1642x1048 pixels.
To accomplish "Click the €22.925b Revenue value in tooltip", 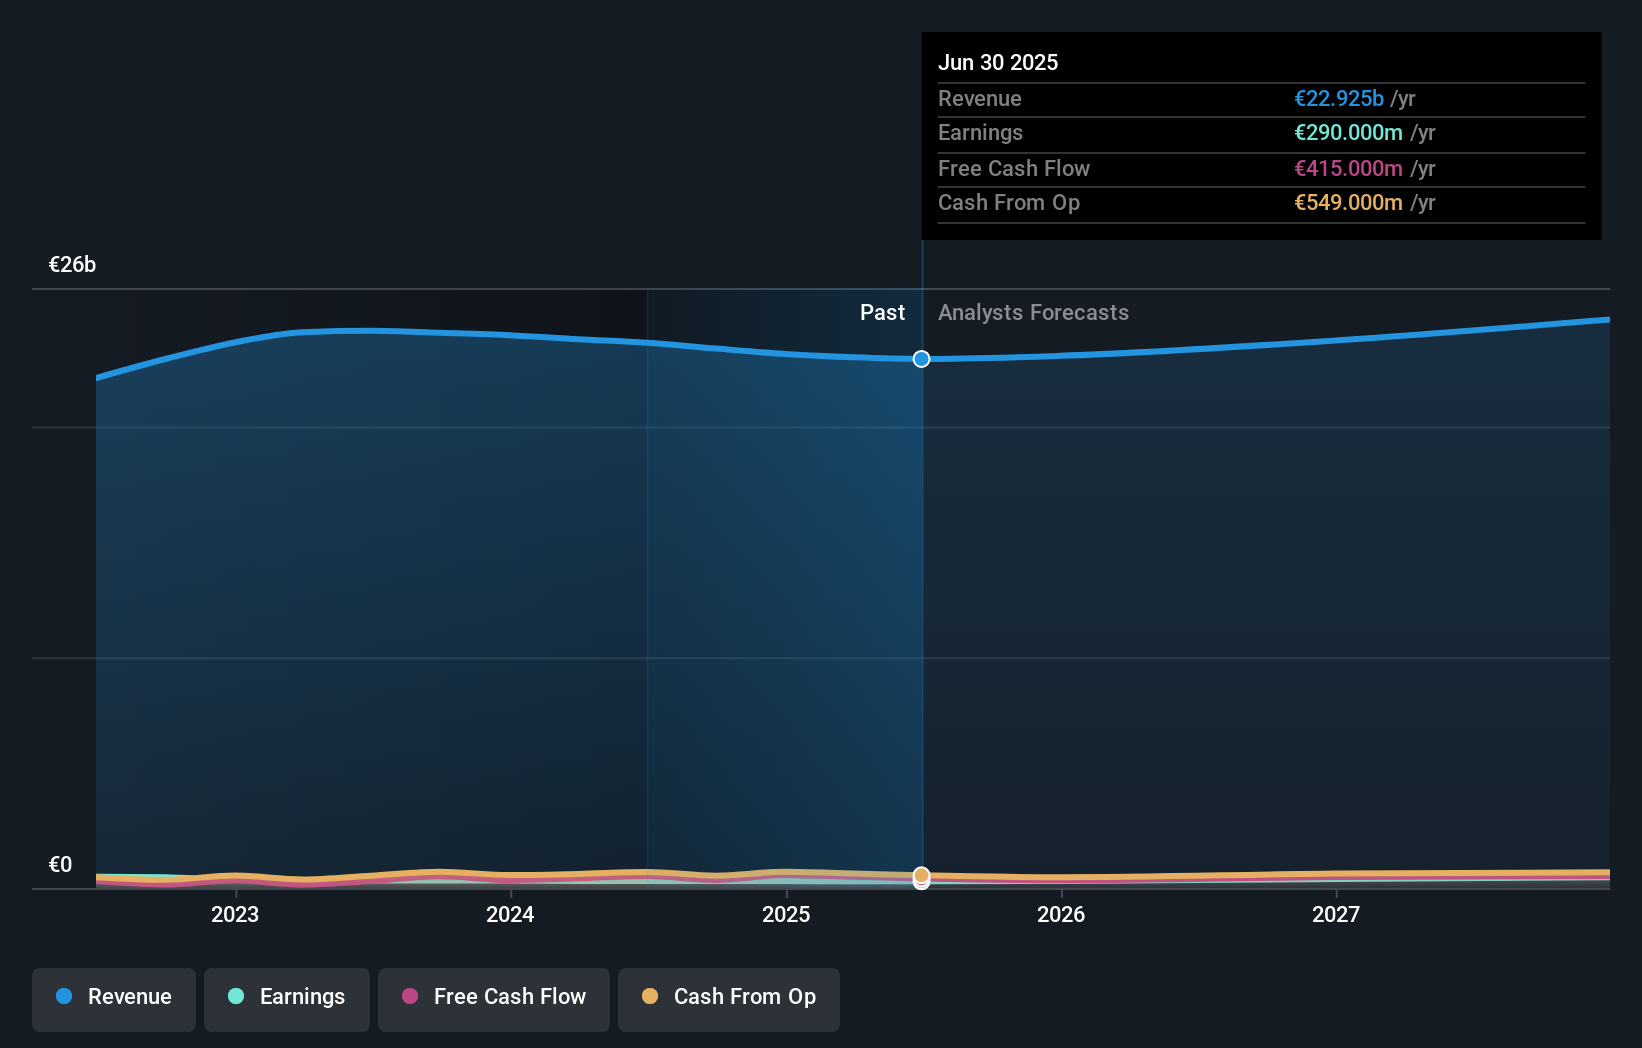I will coord(1337,98).
